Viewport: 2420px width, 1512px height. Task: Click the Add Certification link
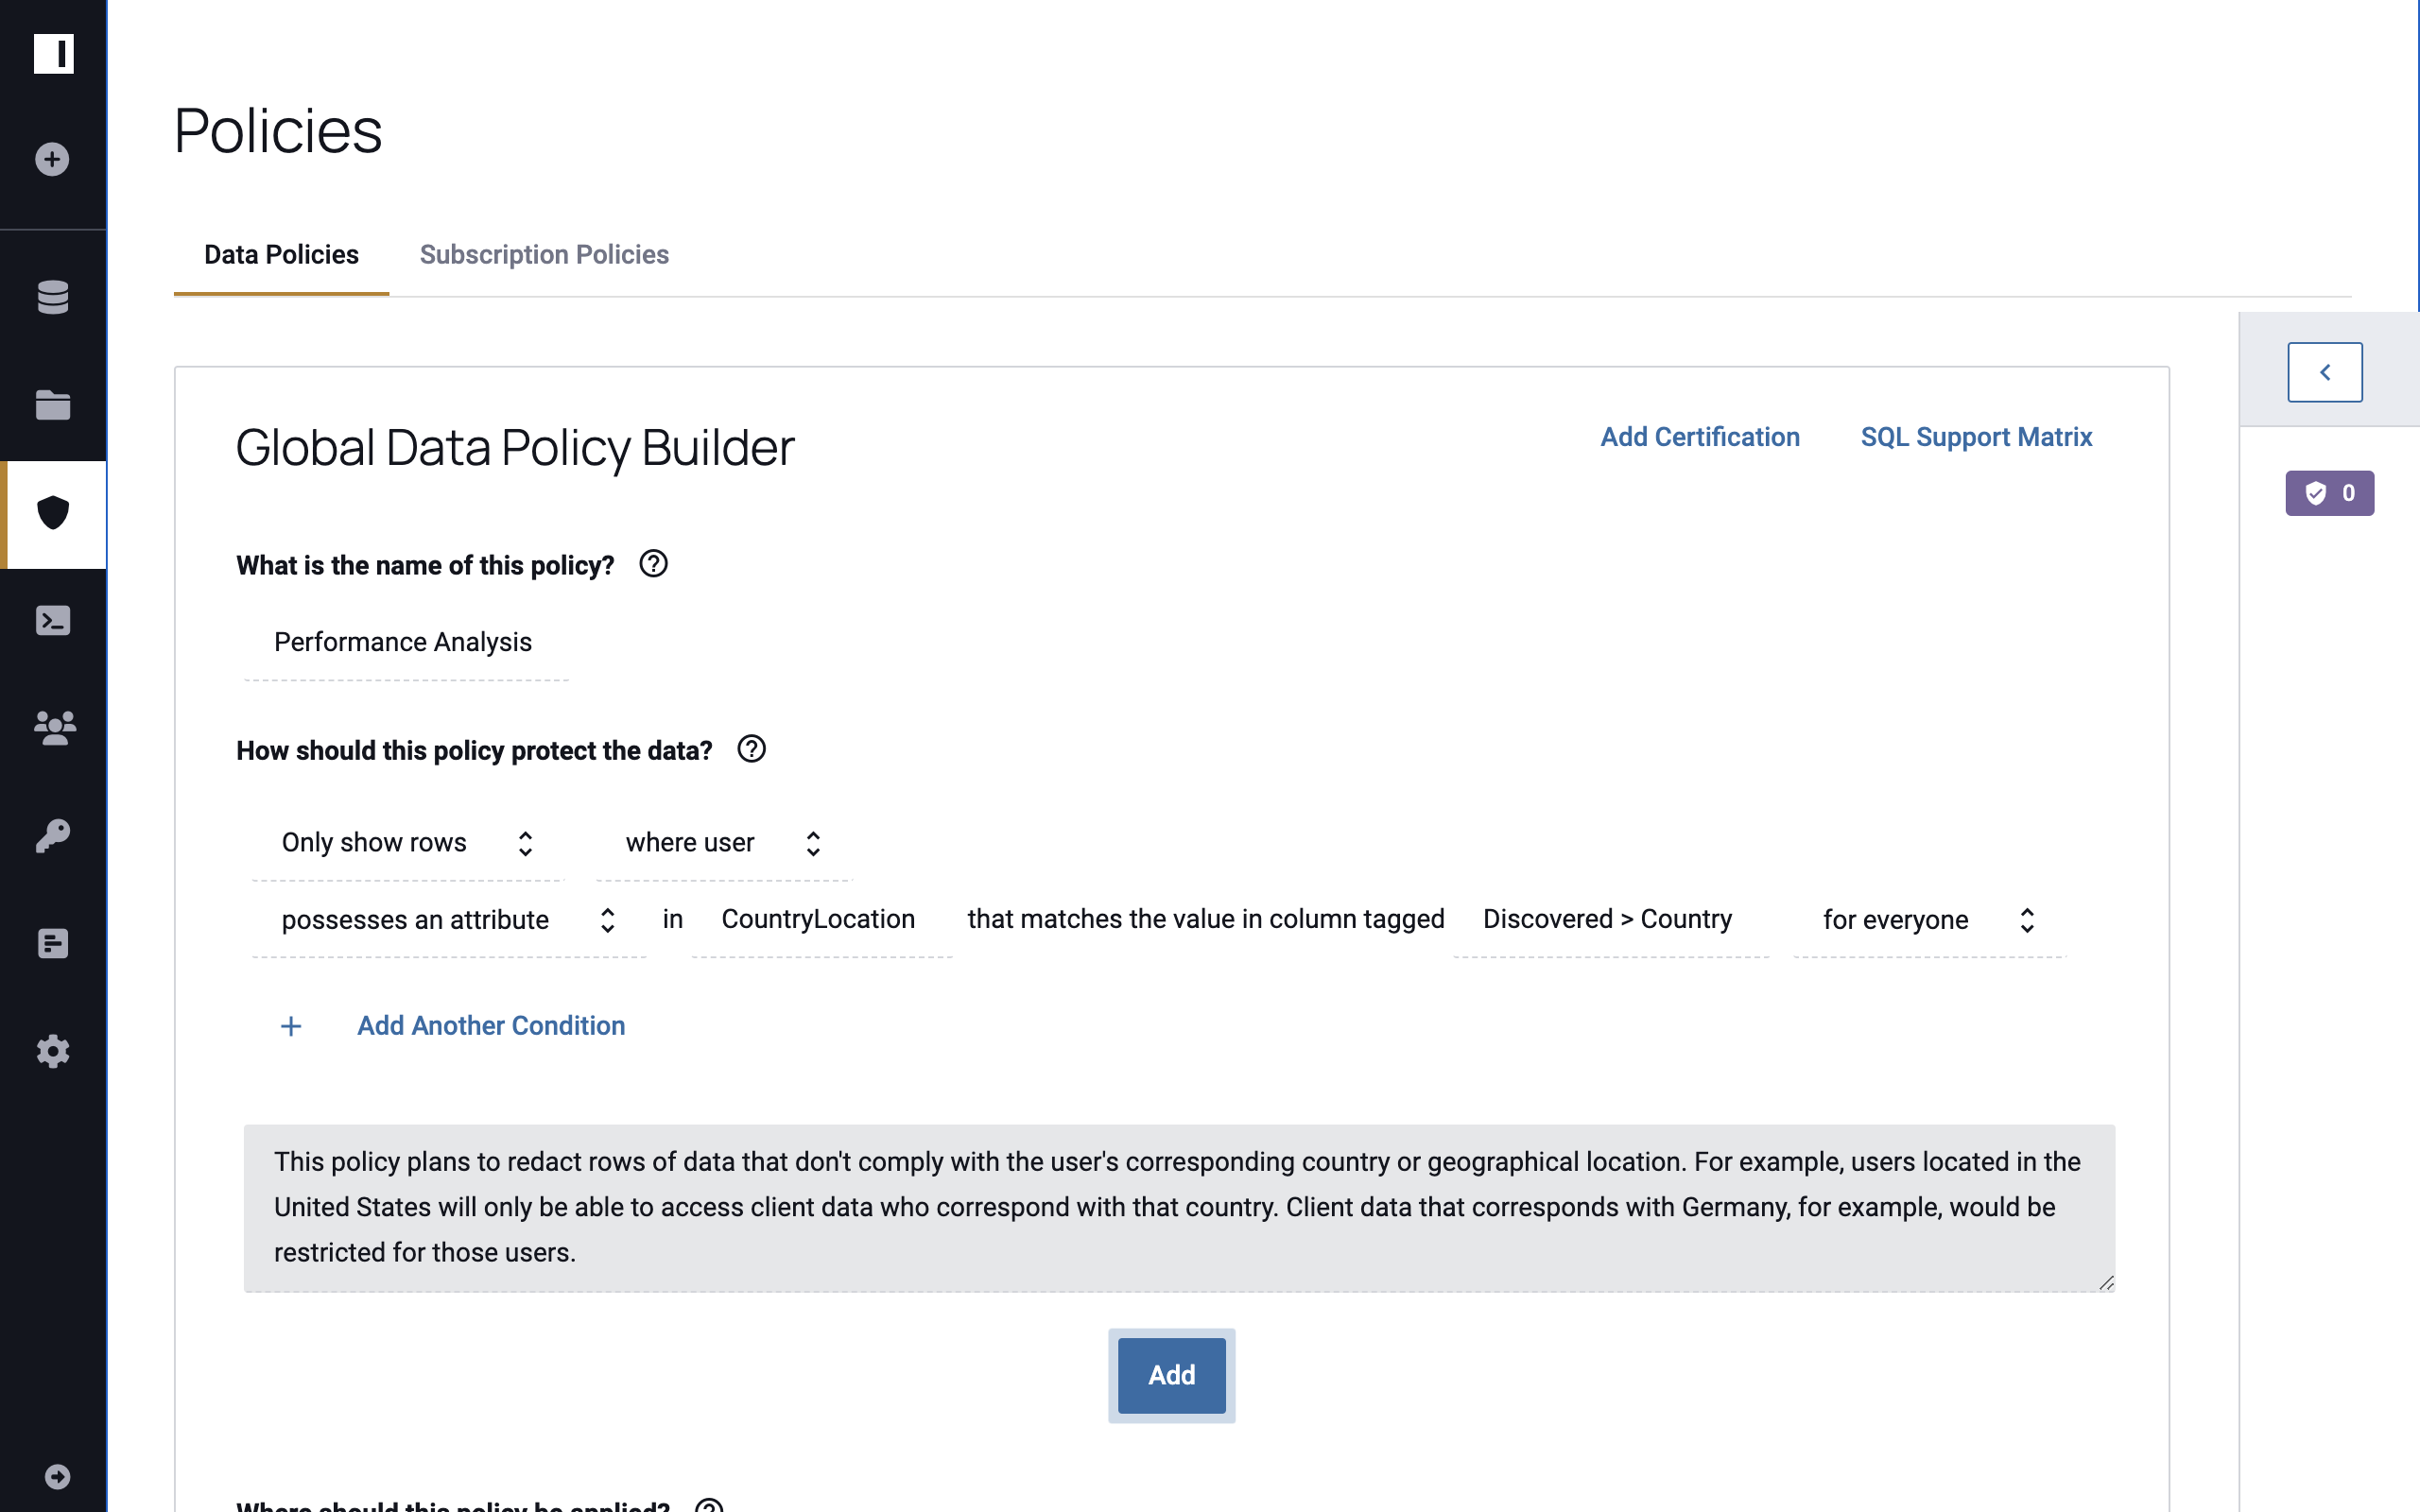(1701, 436)
